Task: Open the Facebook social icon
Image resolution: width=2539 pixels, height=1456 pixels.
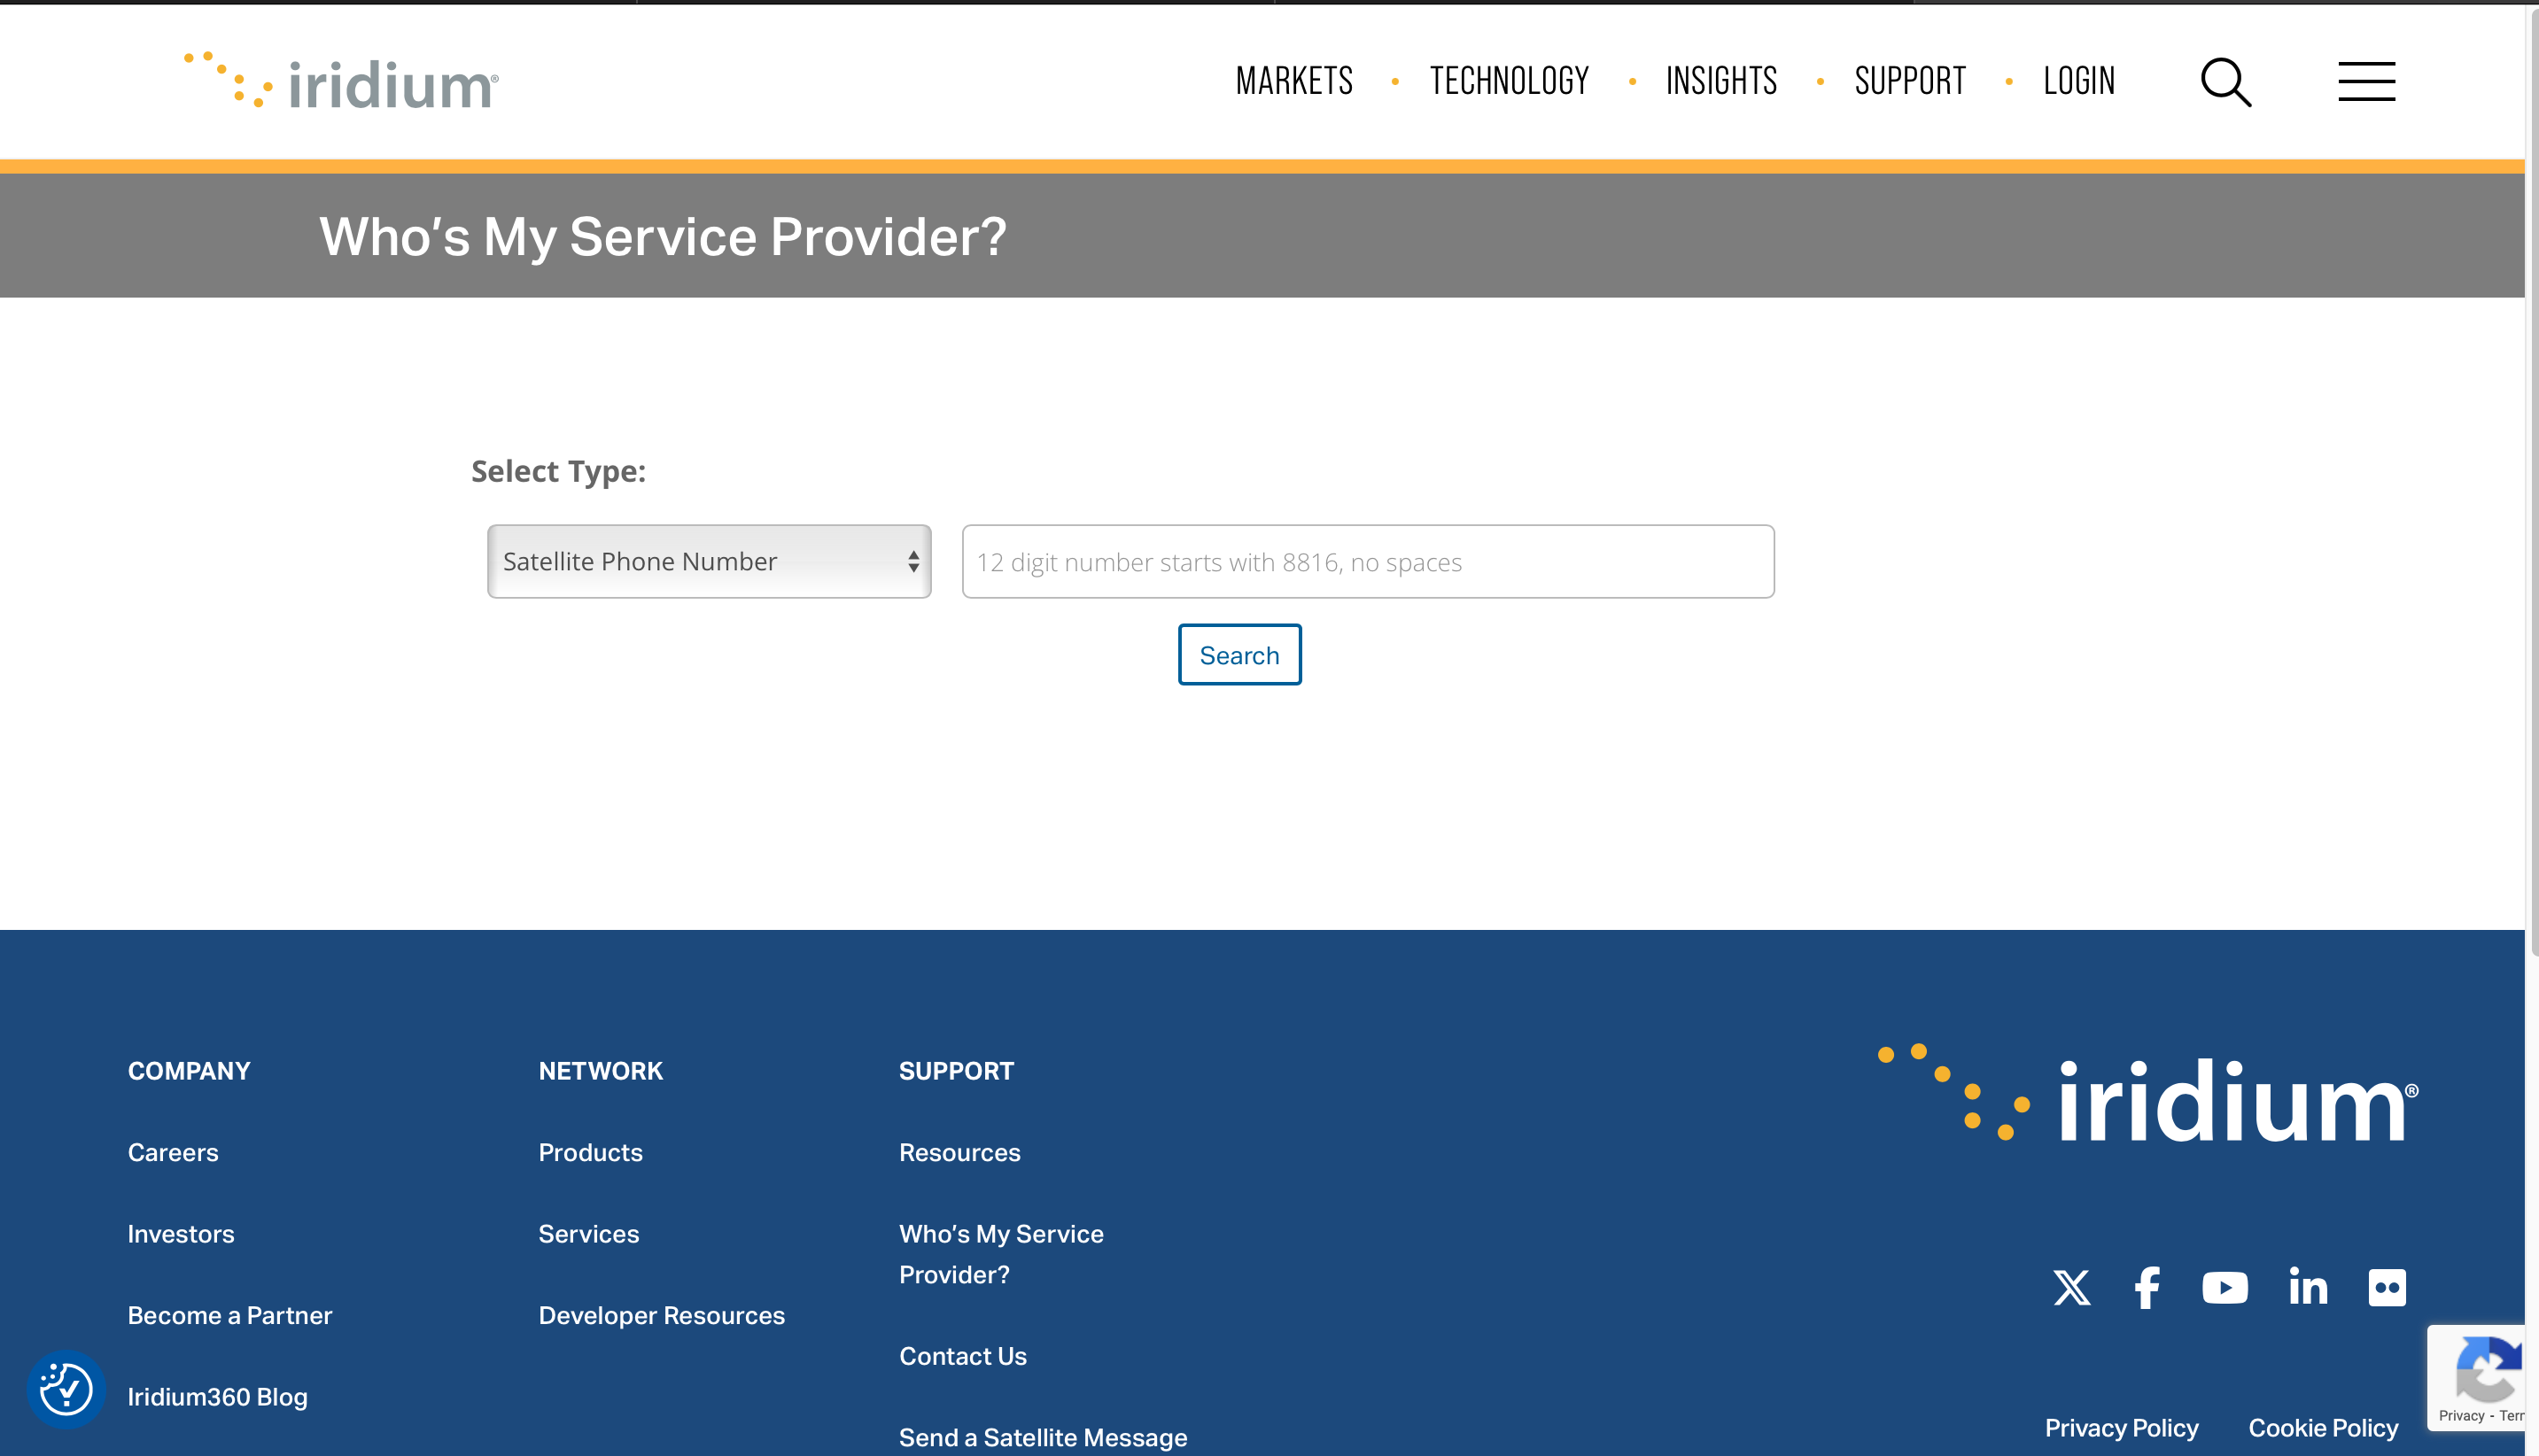Action: (x=2147, y=1287)
